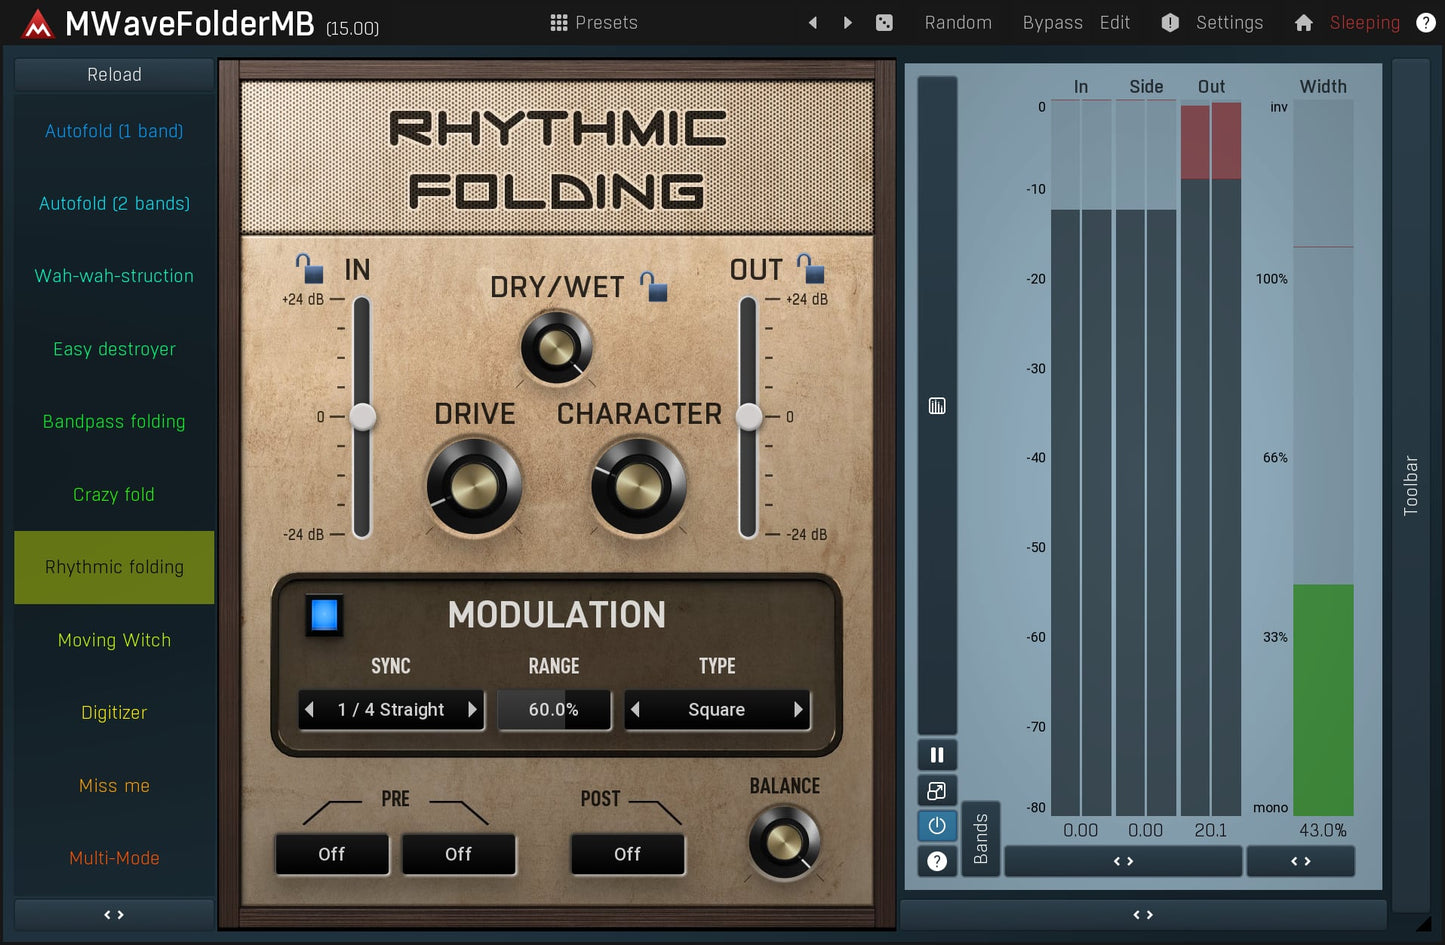The width and height of the screenshot is (1445, 945).
Task: Expand the vertical Toolbar panel
Action: click(x=1410, y=485)
